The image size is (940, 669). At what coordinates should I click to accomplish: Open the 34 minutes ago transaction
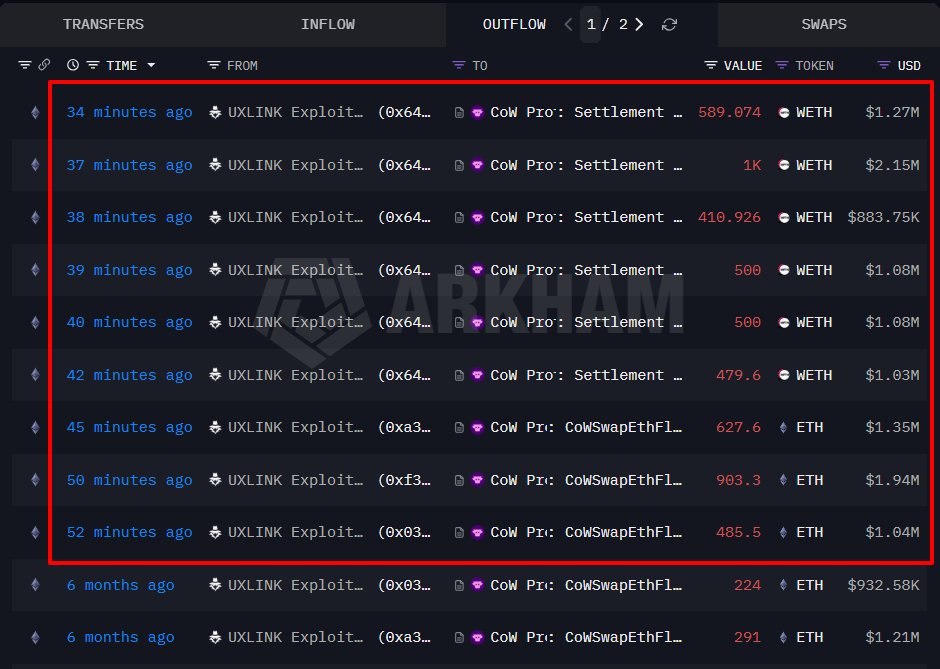pos(129,112)
